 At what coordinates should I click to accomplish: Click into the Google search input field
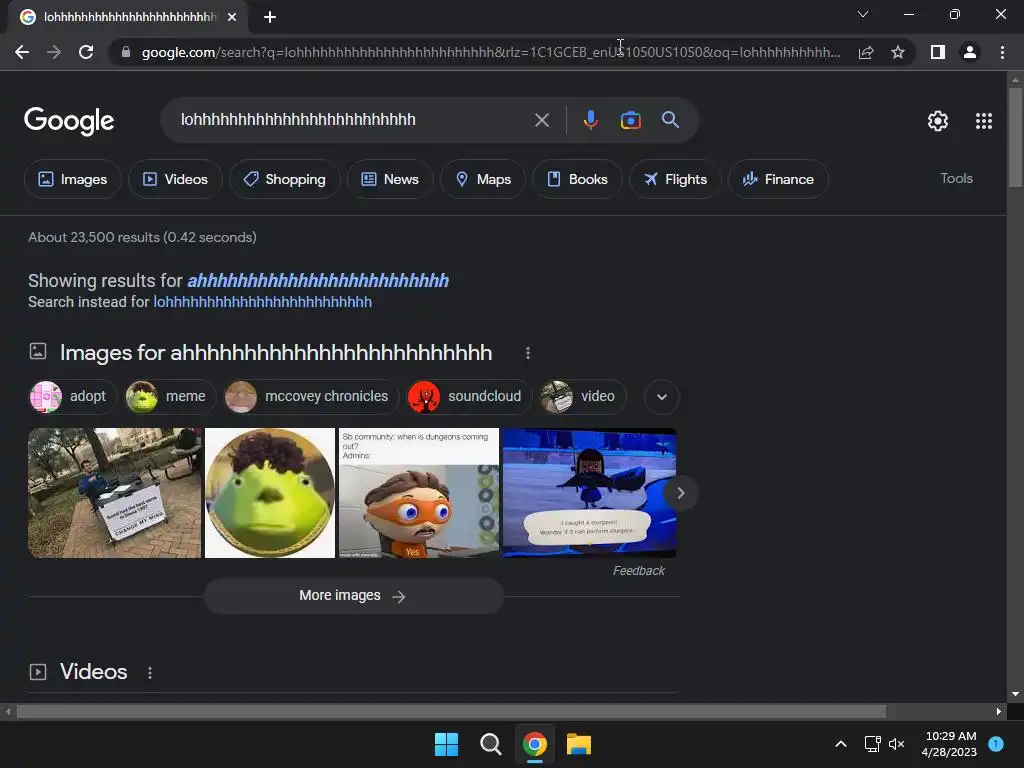353,120
